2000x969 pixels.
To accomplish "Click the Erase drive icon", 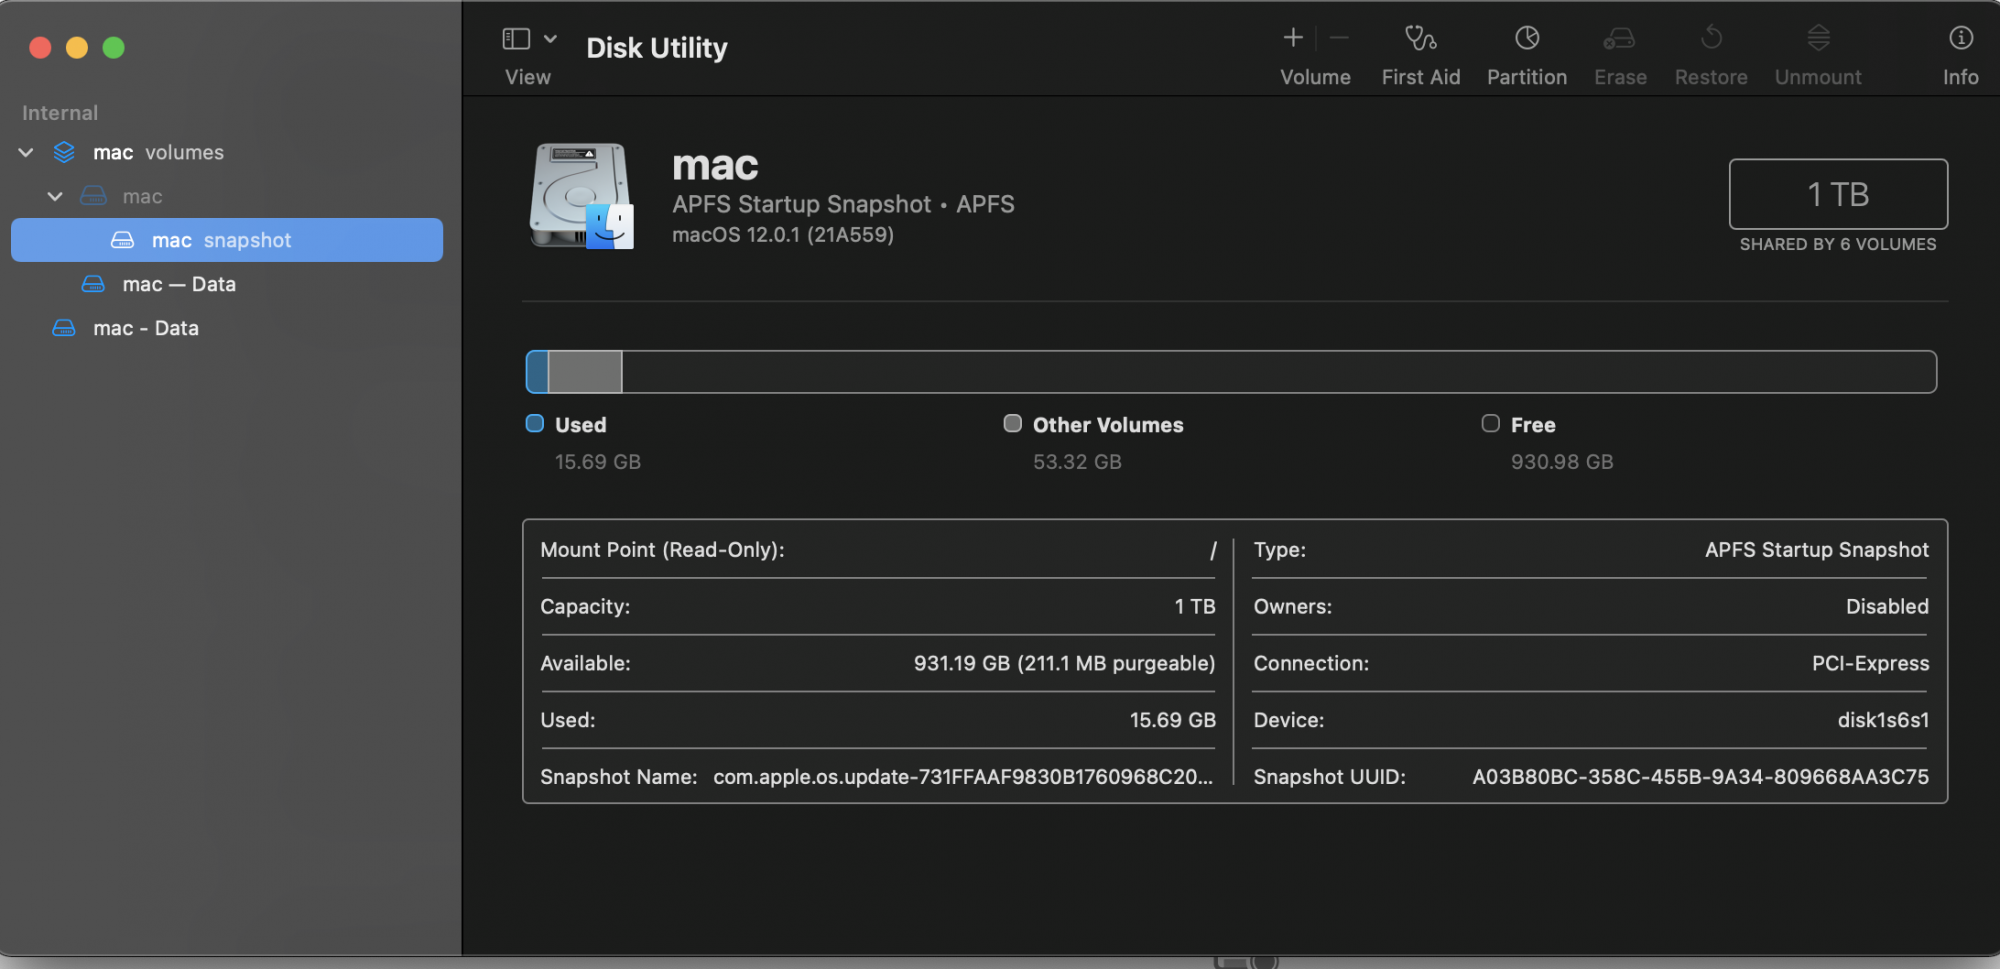I will (x=1619, y=38).
